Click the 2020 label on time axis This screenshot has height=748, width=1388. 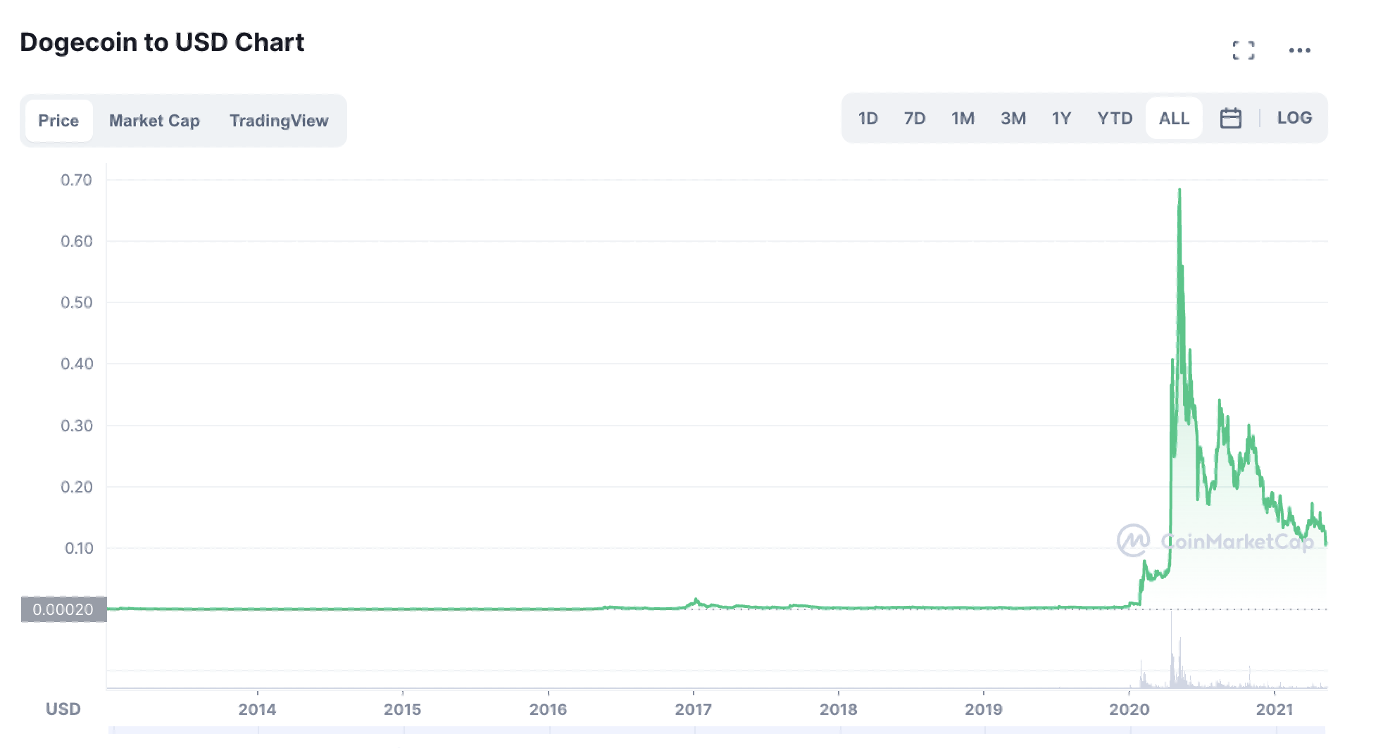tap(1129, 709)
